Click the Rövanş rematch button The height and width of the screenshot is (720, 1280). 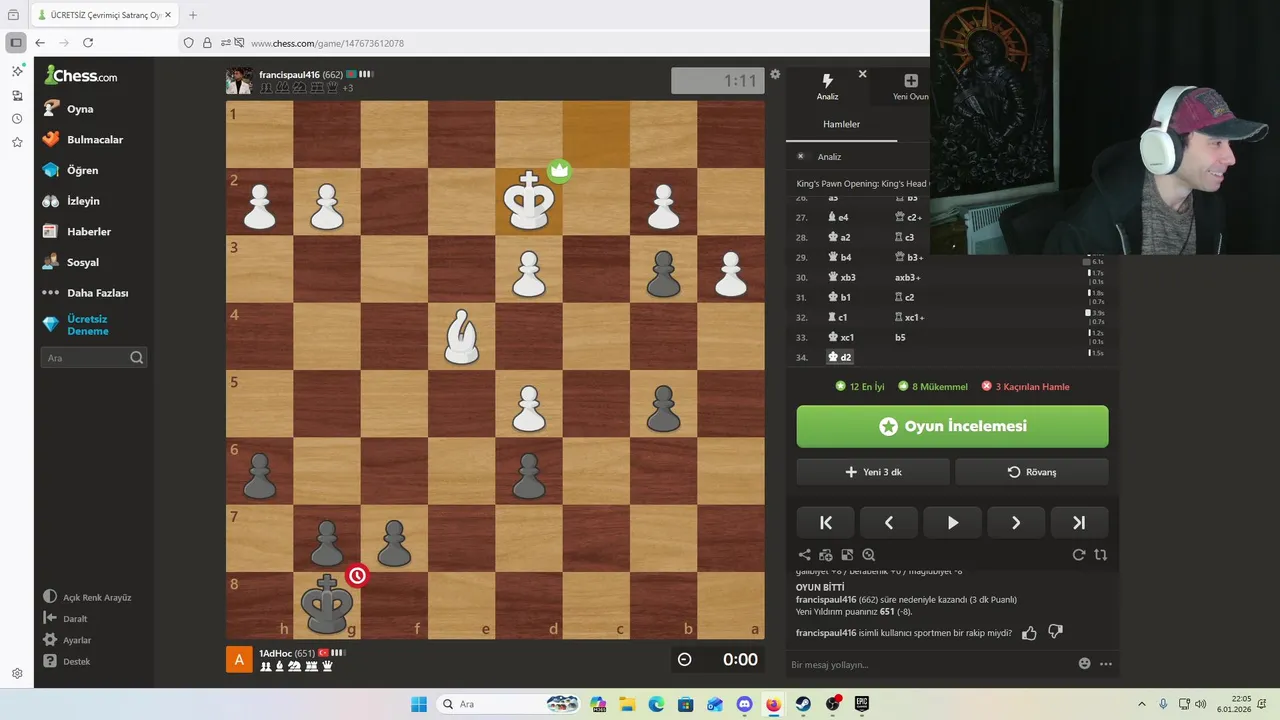1032,472
